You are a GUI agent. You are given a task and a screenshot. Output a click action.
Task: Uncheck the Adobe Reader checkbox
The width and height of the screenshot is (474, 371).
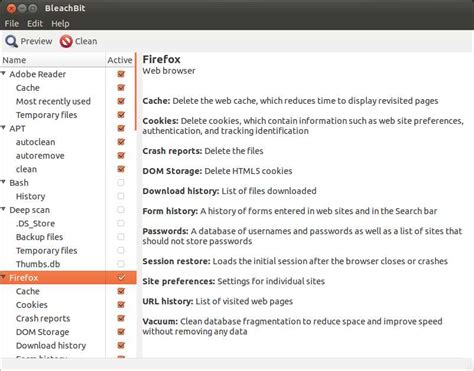(x=121, y=74)
